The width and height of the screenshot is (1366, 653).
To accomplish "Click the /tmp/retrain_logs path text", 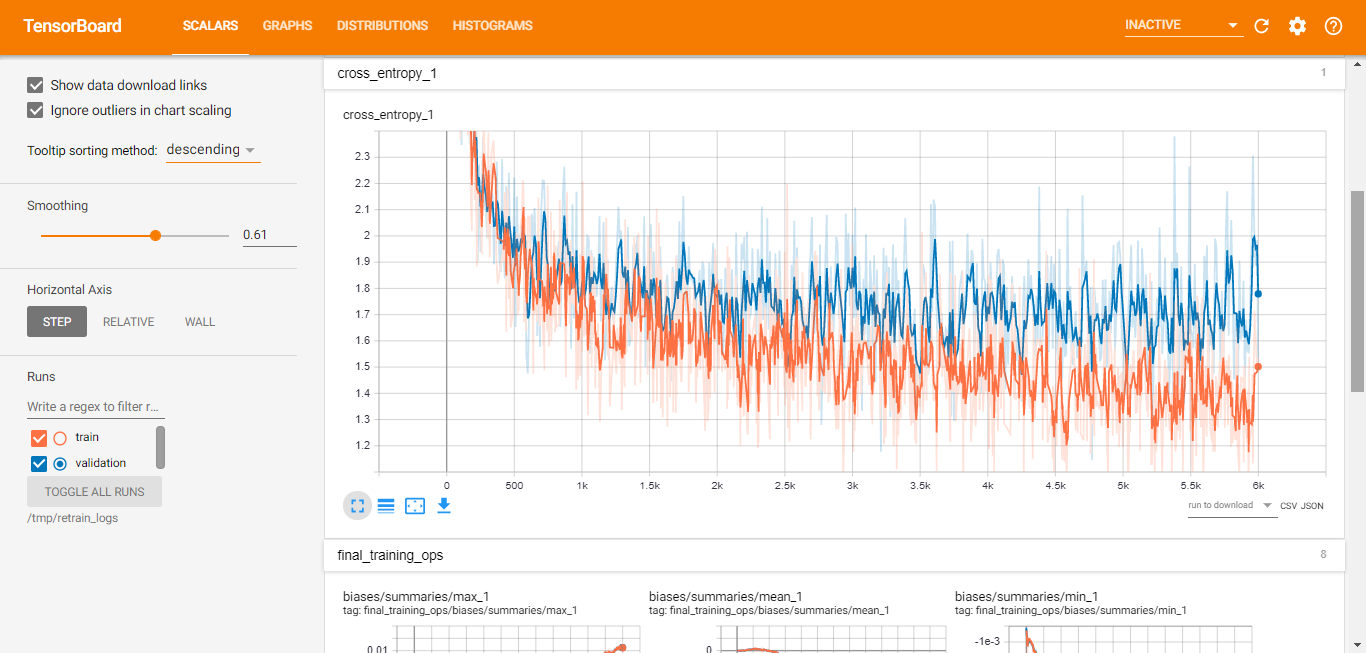I will pyautogui.click(x=72, y=518).
